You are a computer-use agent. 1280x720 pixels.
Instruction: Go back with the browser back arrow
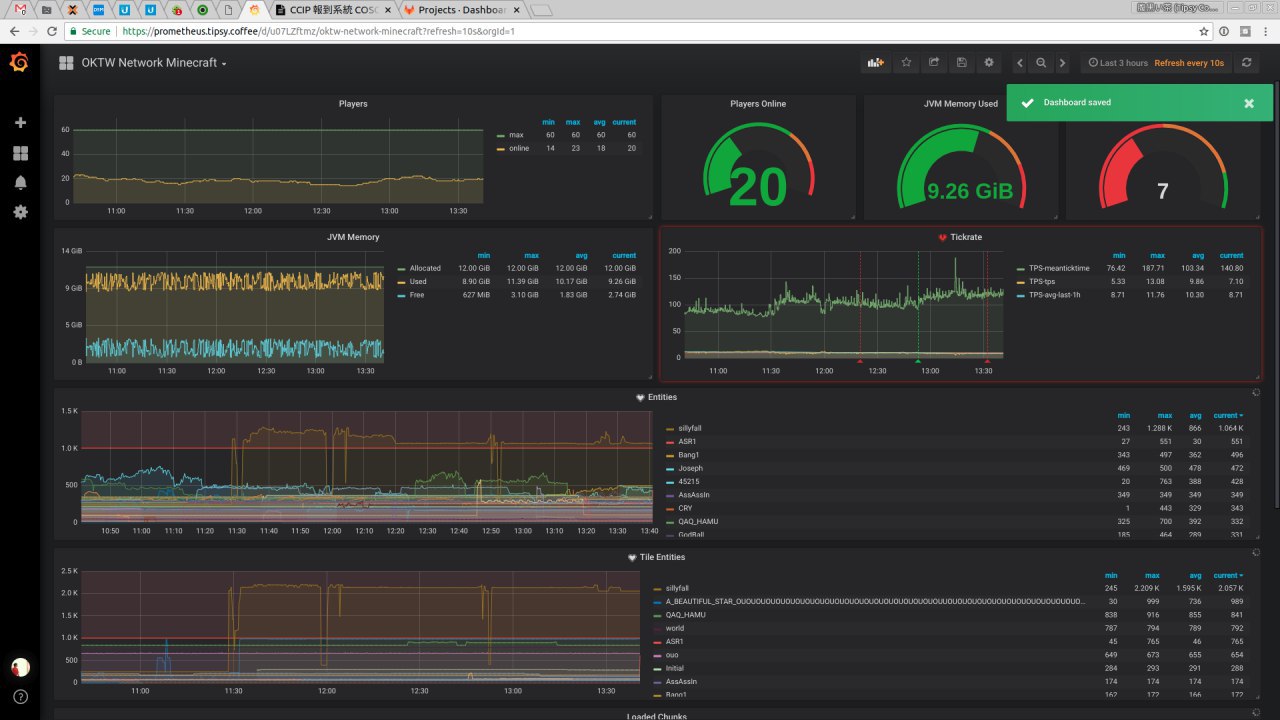[15, 31]
